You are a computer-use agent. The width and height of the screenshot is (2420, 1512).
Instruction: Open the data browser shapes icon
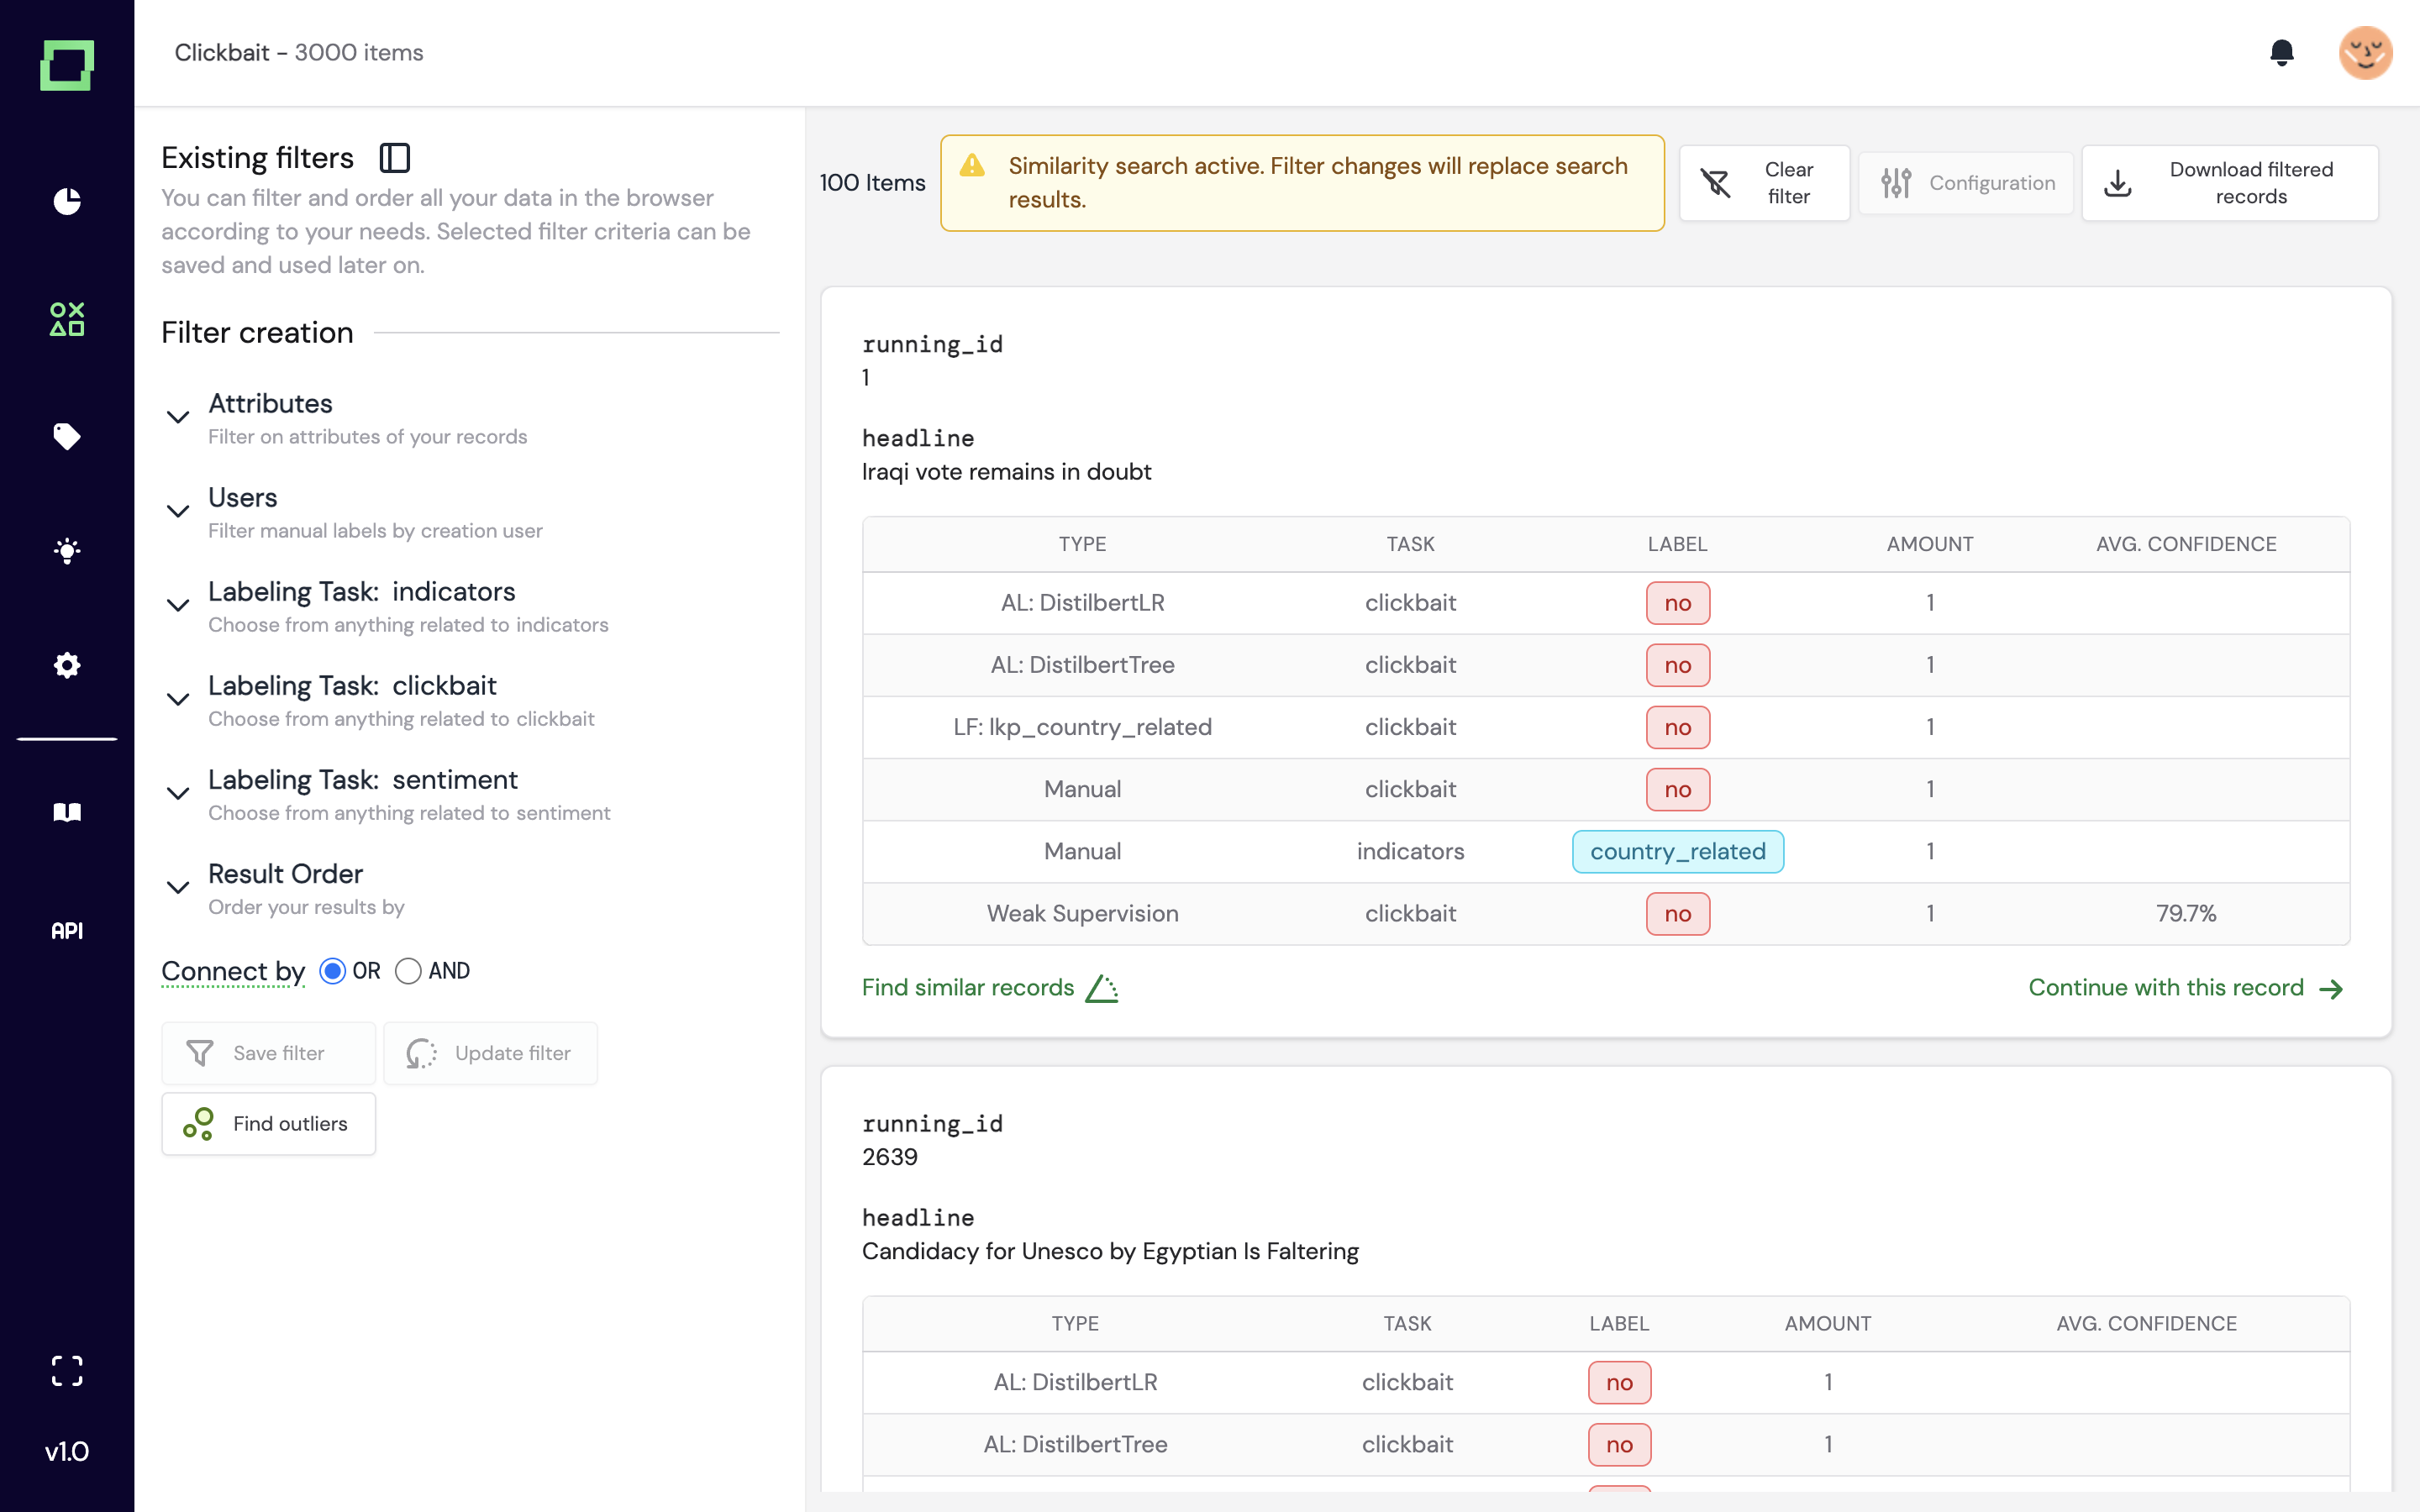click(67, 319)
